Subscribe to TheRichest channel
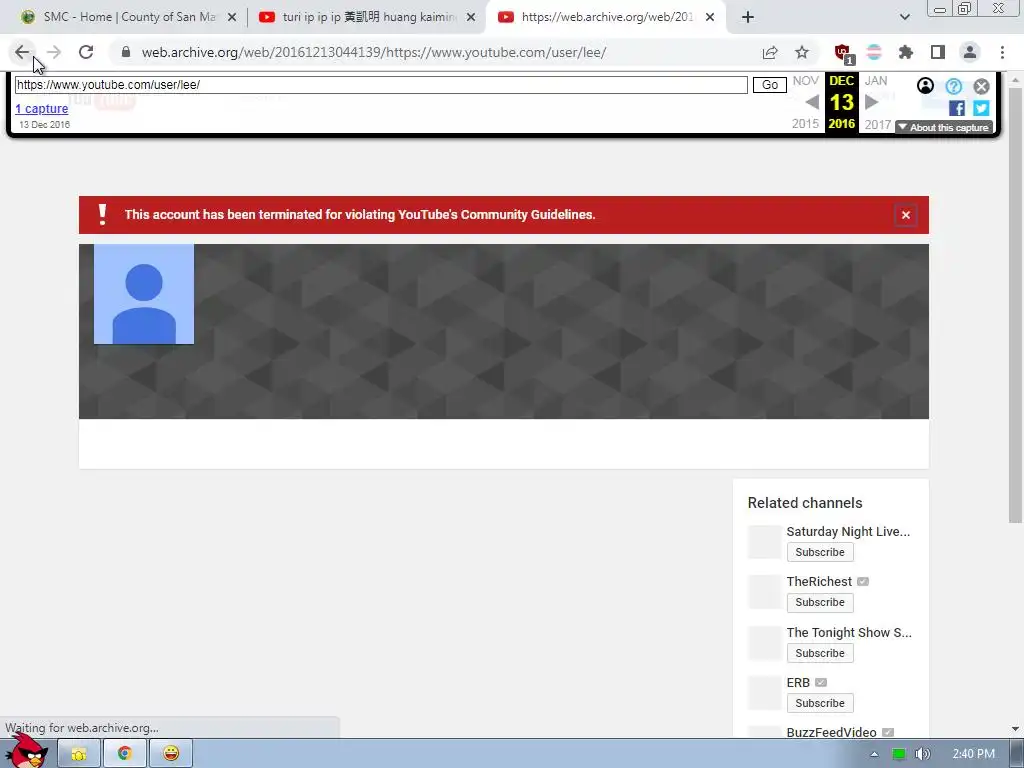 pos(820,602)
